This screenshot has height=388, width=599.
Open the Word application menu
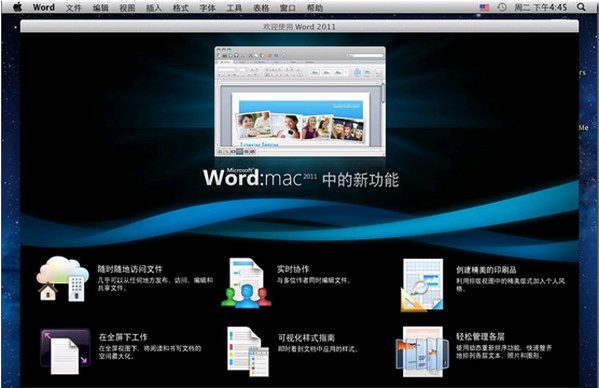click(44, 7)
